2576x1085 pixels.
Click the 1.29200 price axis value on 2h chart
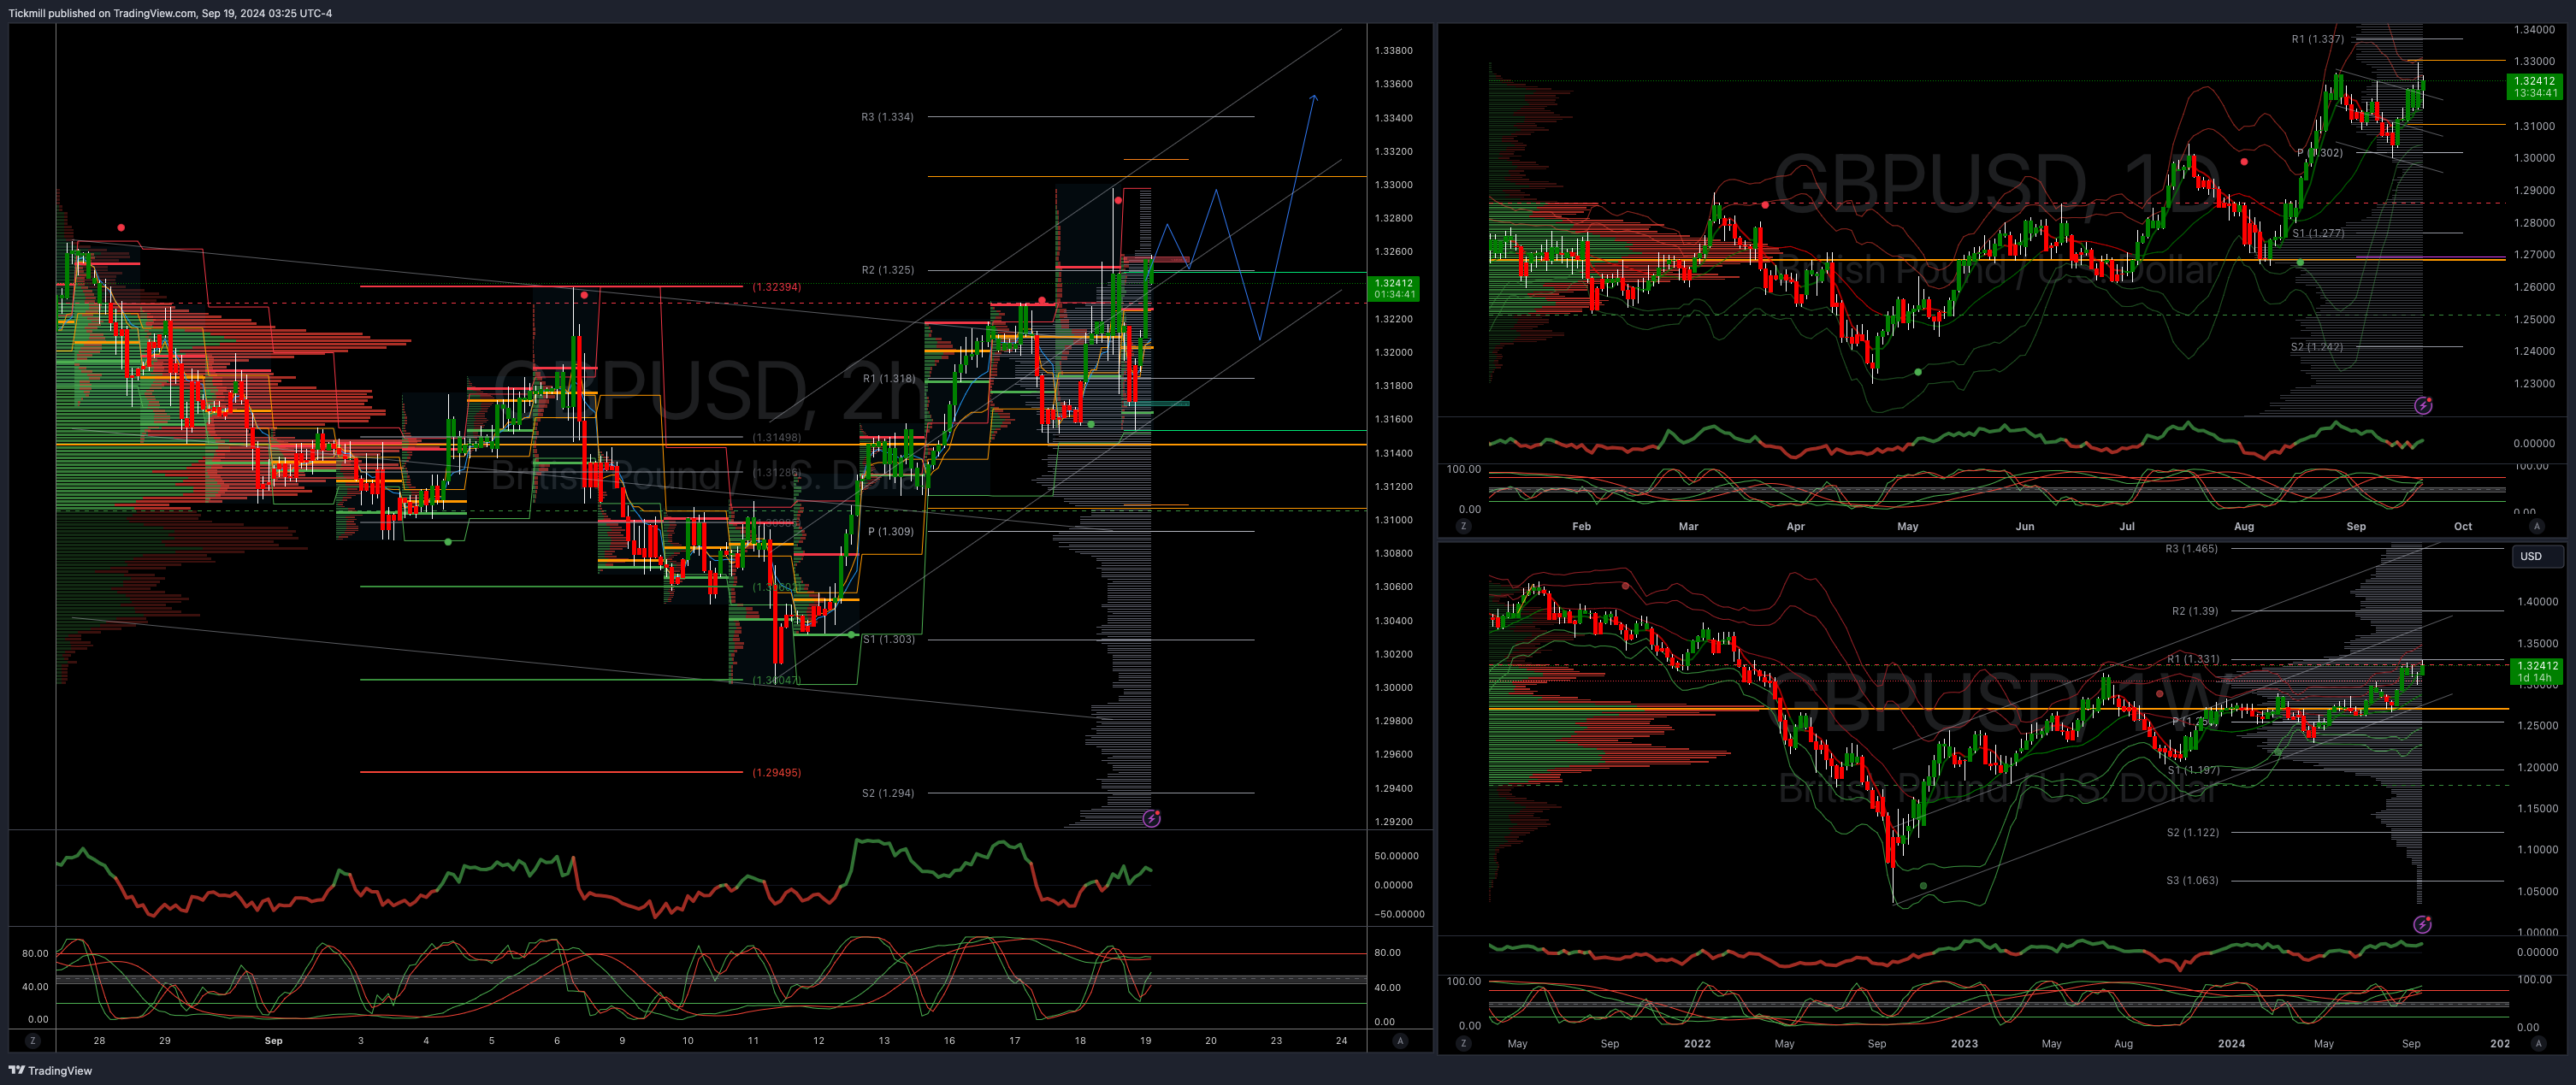pyautogui.click(x=1393, y=822)
